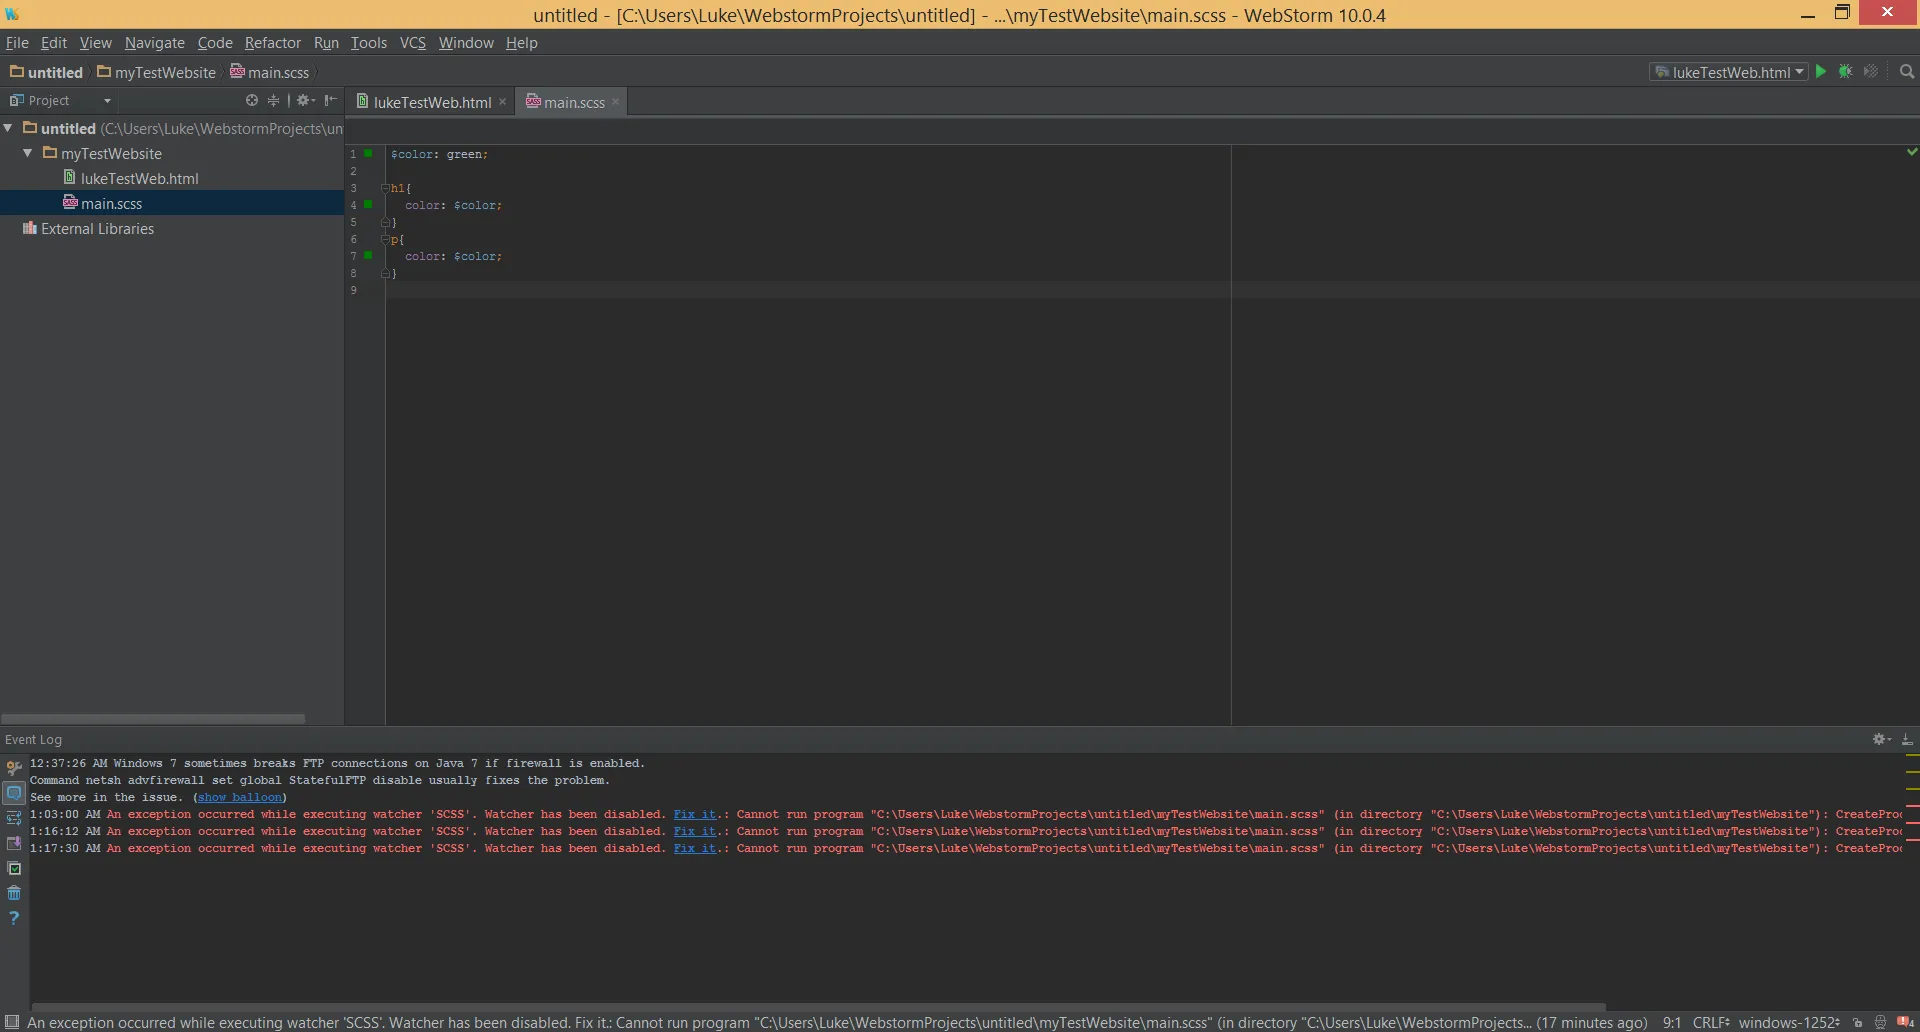This screenshot has width=1920, height=1032.
Task: Open the Help menu
Action: point(522,43)
